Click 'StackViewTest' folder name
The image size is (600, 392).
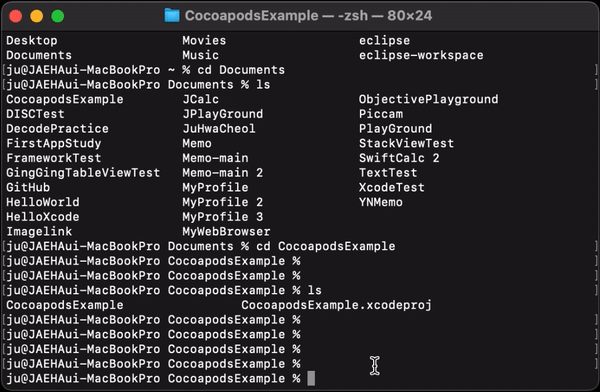point(406,143)
